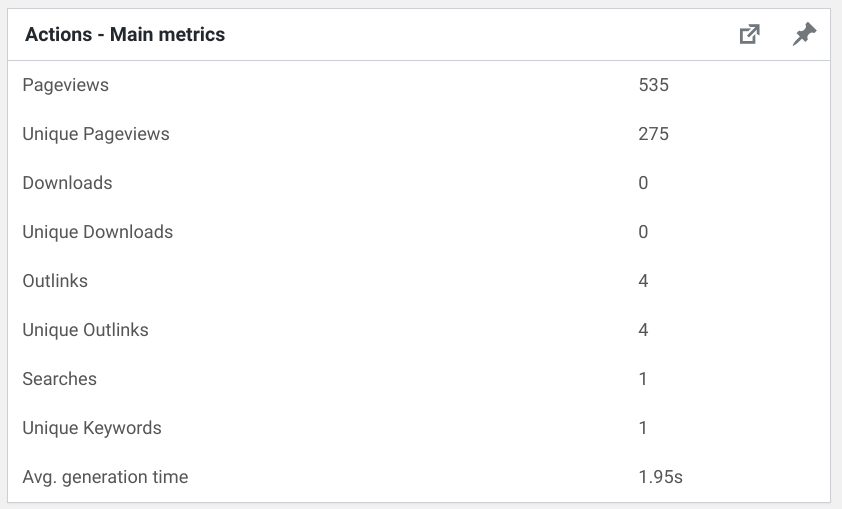Select the Searches metric label
The width and height of the screenshot is (842, 509).
pyautogui.click(x=60, y=379)
